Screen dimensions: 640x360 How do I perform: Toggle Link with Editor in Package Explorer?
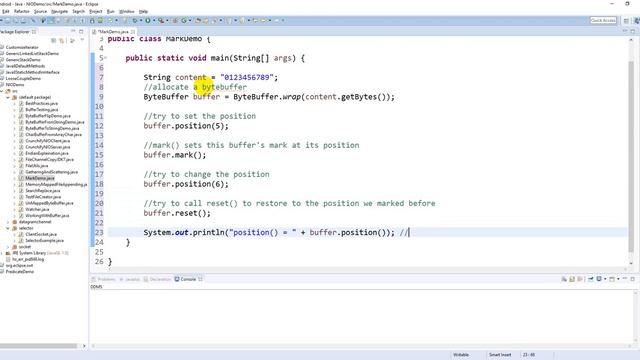[x=62, y=40]
